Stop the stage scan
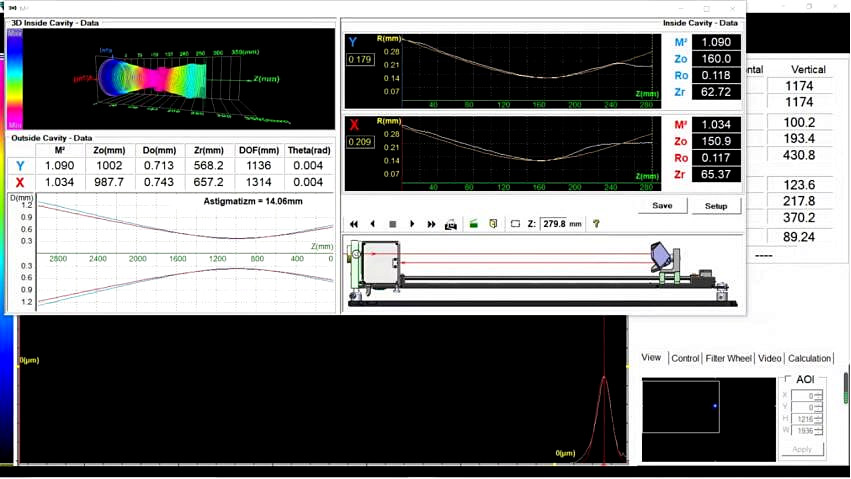The image size is (851, 479). (393, 224)
